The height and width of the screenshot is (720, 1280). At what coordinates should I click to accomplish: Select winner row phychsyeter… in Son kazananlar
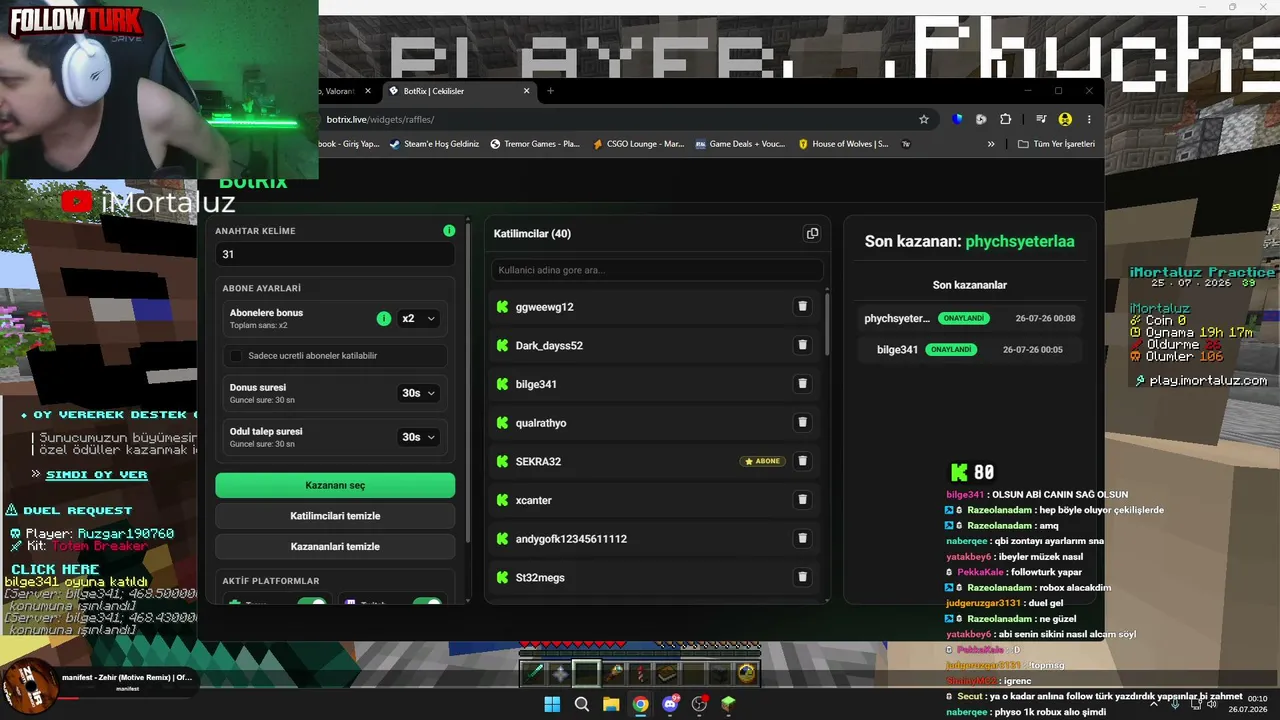coord(970,318)
